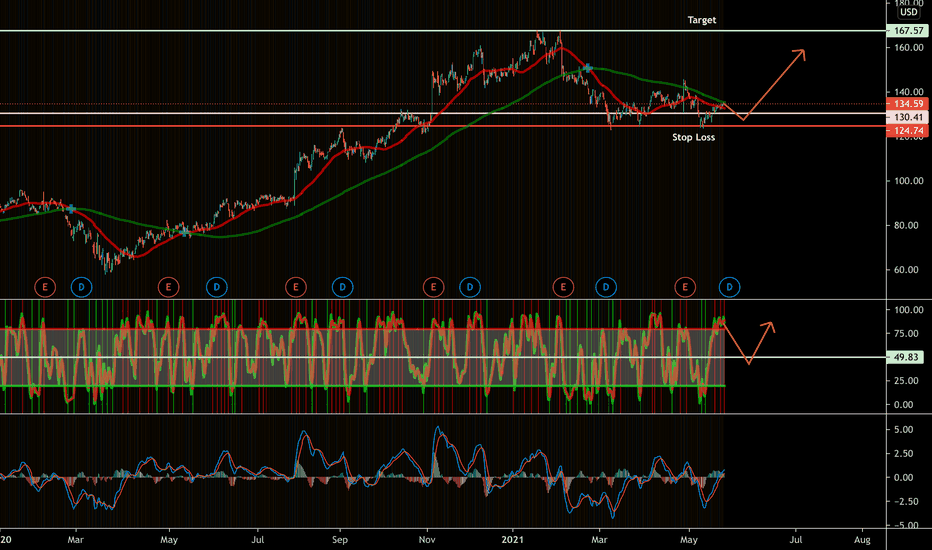Click the Aug label on time axis
This screenshot has width=932, height=550.
pos(862,540)
